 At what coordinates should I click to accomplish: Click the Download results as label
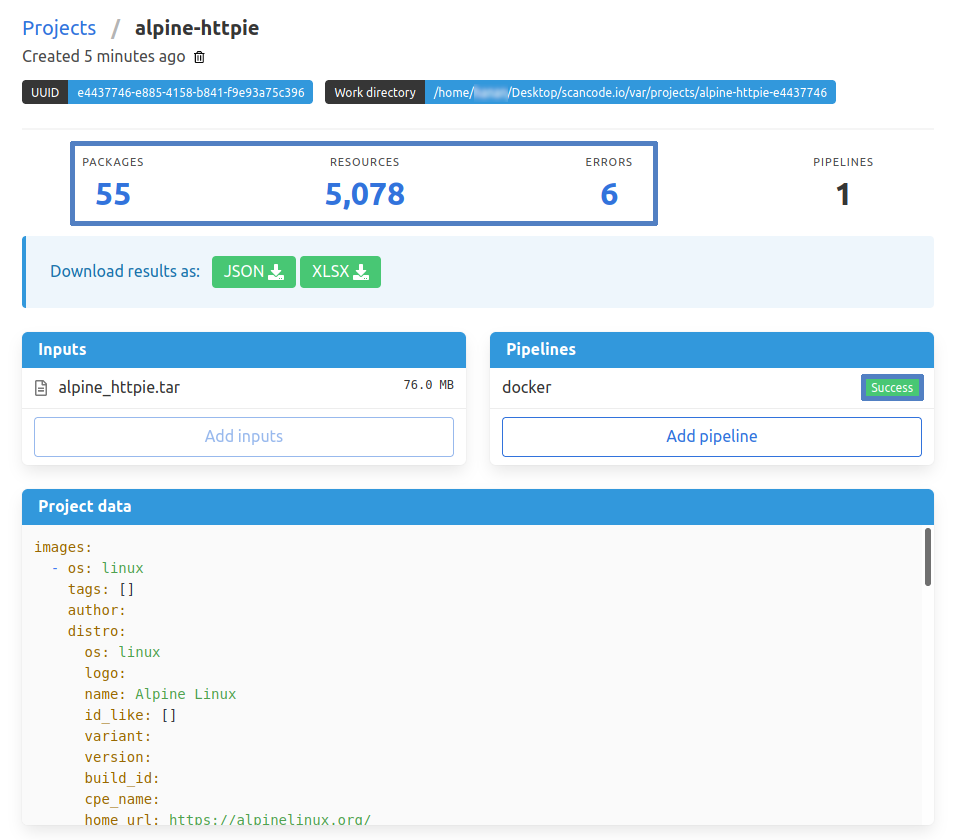click(125, 272)
